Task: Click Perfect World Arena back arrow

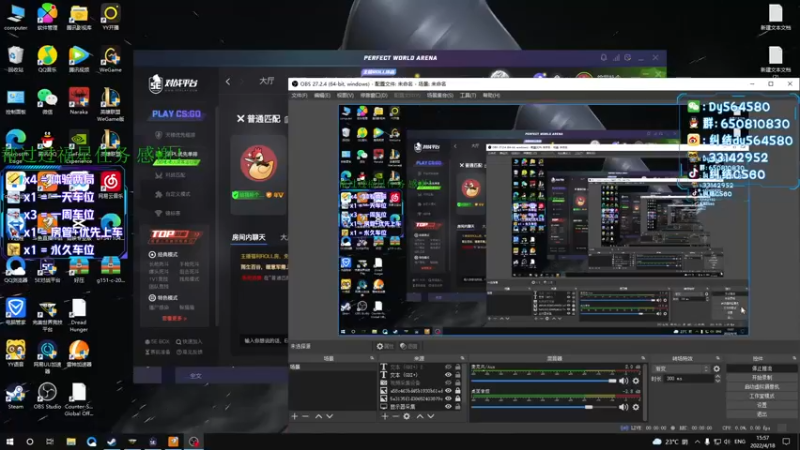Action: pos(228,81)
